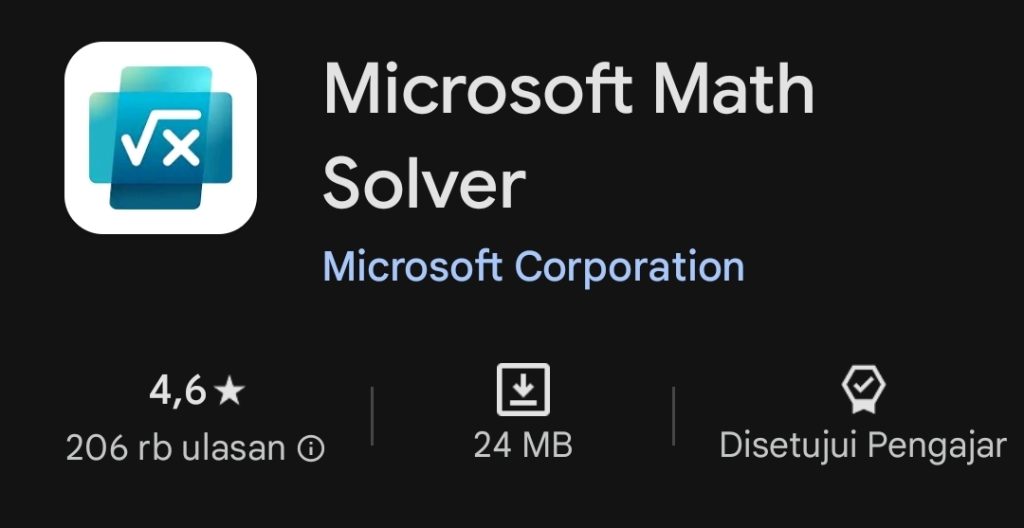Open the Microsoft Corporation developer page

533,267
